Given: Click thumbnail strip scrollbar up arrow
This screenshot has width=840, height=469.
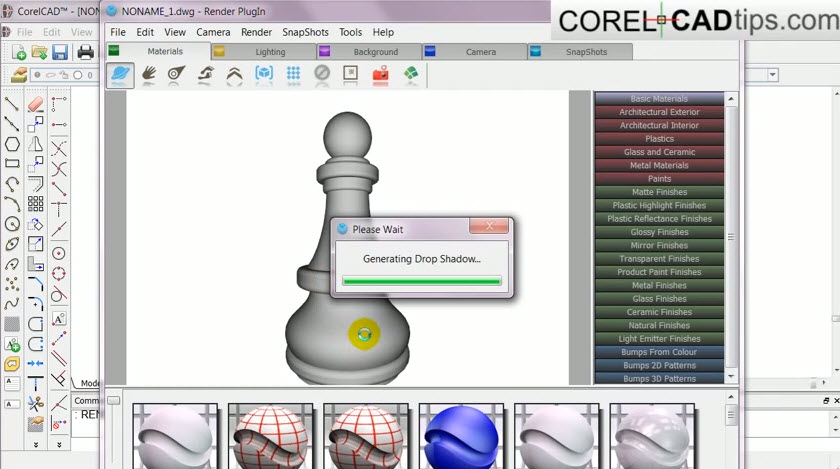Looking at the screenshot, I should [x=731, y=397].
